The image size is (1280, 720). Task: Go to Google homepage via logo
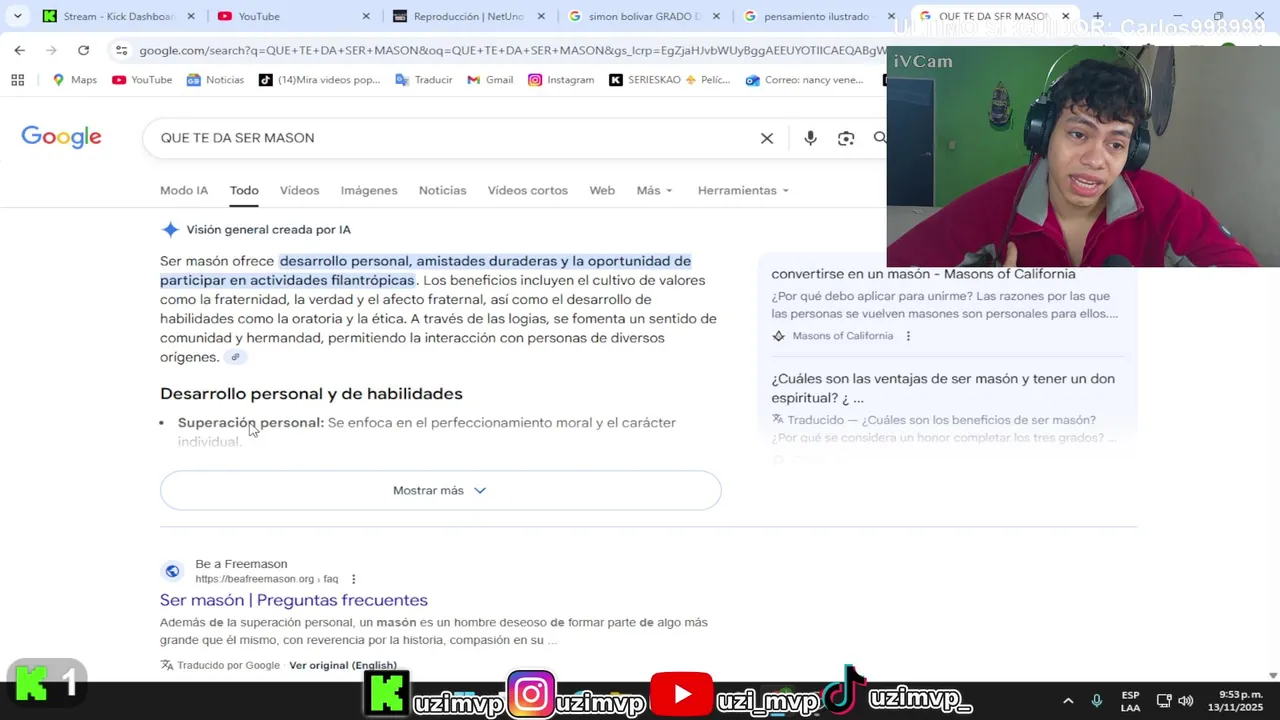coord(61,138)
